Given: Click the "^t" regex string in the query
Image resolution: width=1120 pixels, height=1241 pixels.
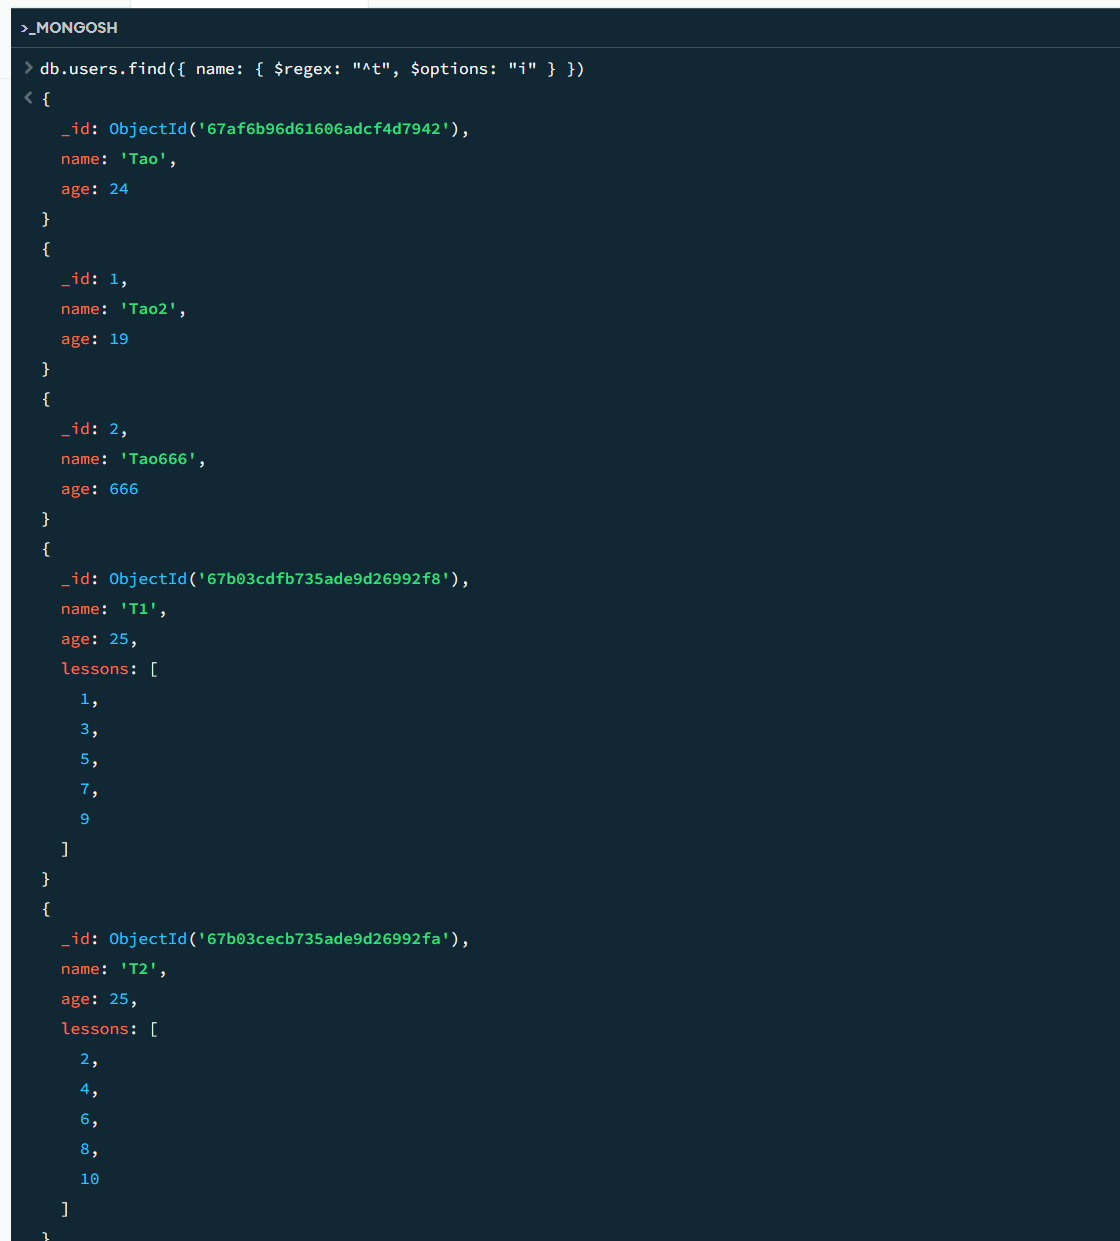Looking at the screenshot, I should pos(370,69).
